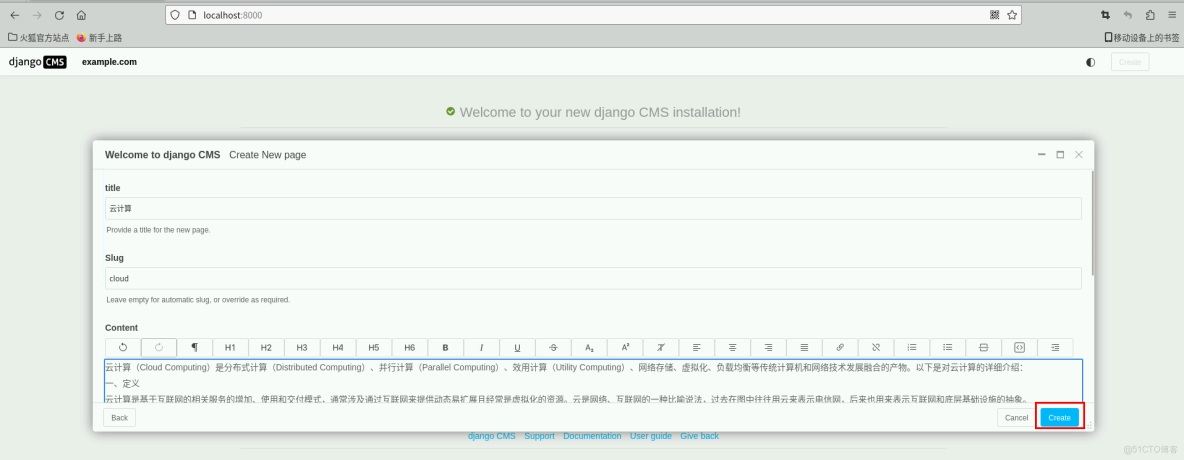Insert a numbered list
The image size is (1184, 460).
912,347
